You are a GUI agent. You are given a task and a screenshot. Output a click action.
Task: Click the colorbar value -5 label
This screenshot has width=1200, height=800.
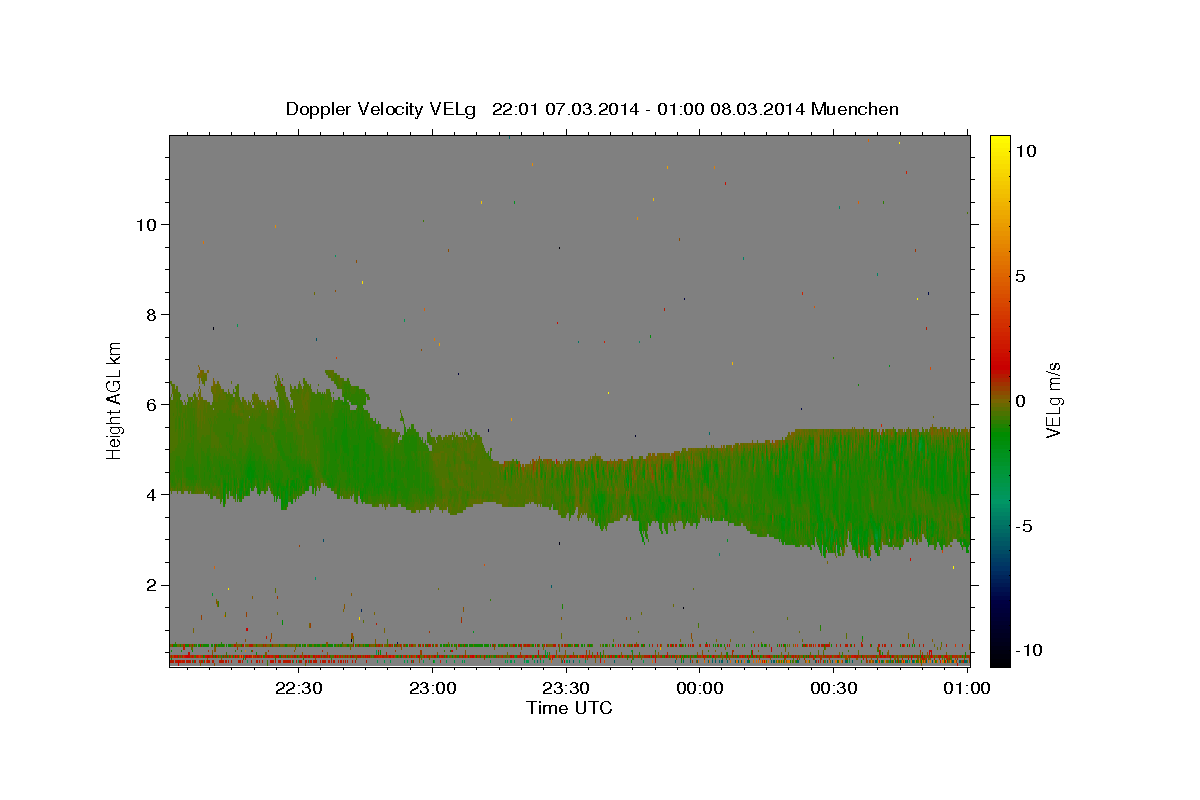tap(1023, 526)
